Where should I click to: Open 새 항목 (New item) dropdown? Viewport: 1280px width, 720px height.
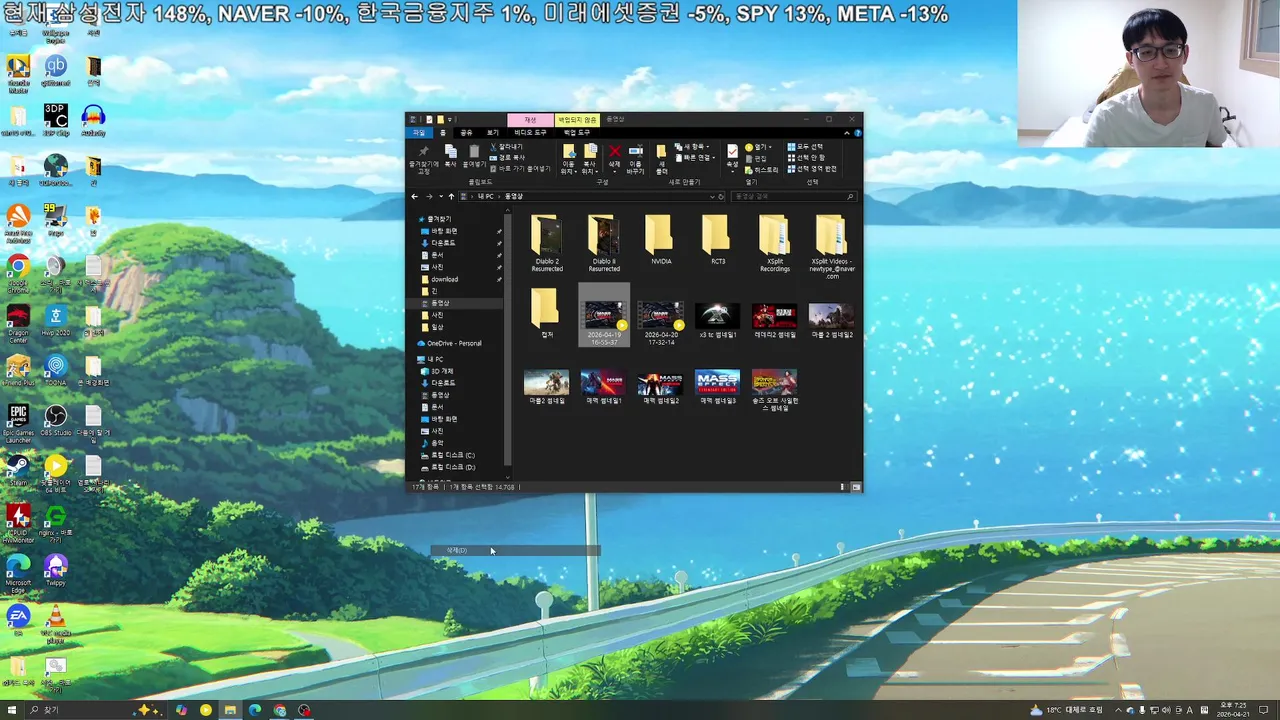pyautogui.click(x=692, y=147)
